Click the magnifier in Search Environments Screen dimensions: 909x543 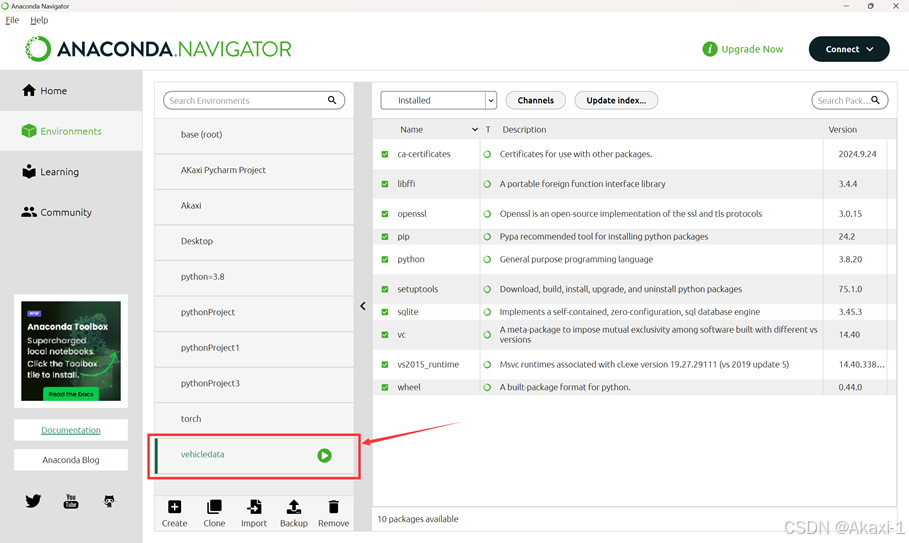(332, 100)
